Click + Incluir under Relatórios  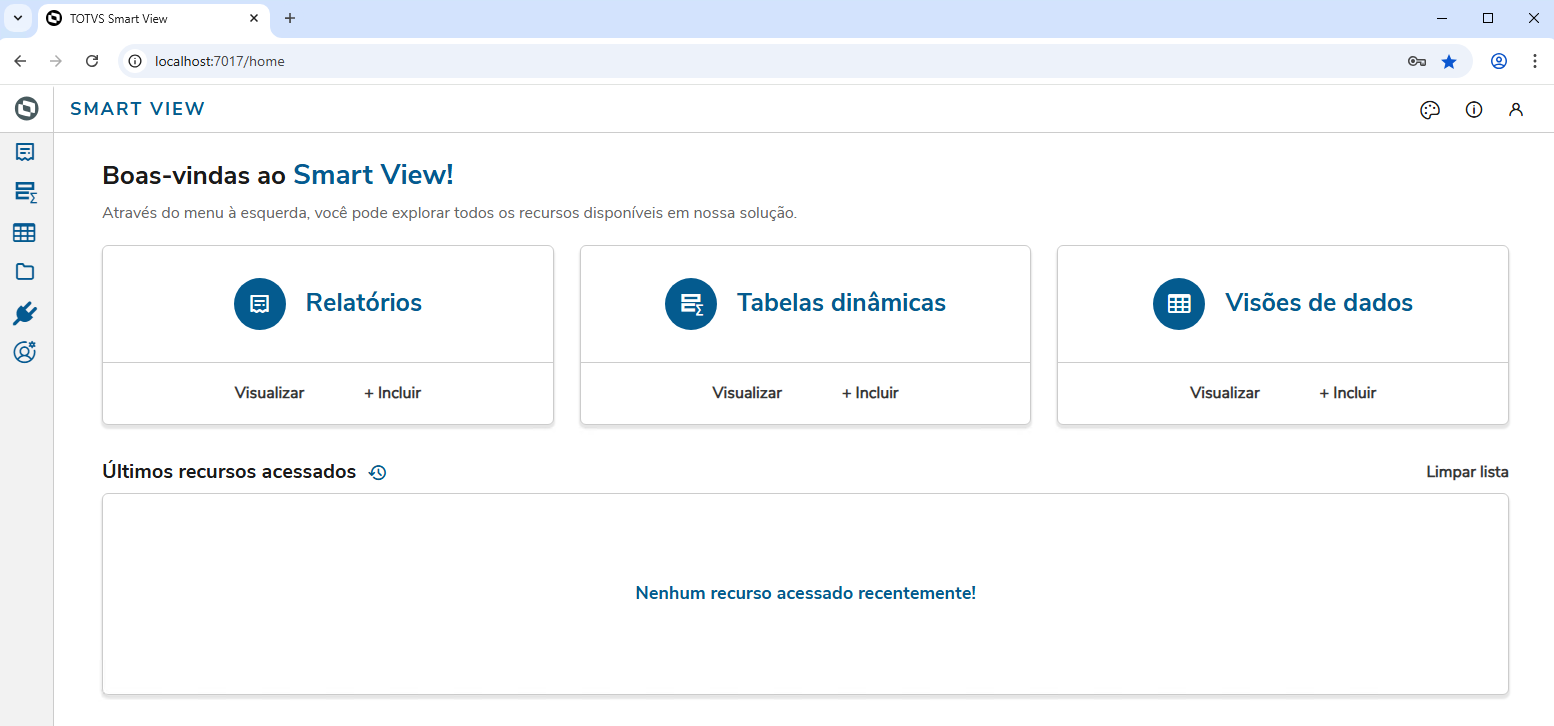[393, 393]
